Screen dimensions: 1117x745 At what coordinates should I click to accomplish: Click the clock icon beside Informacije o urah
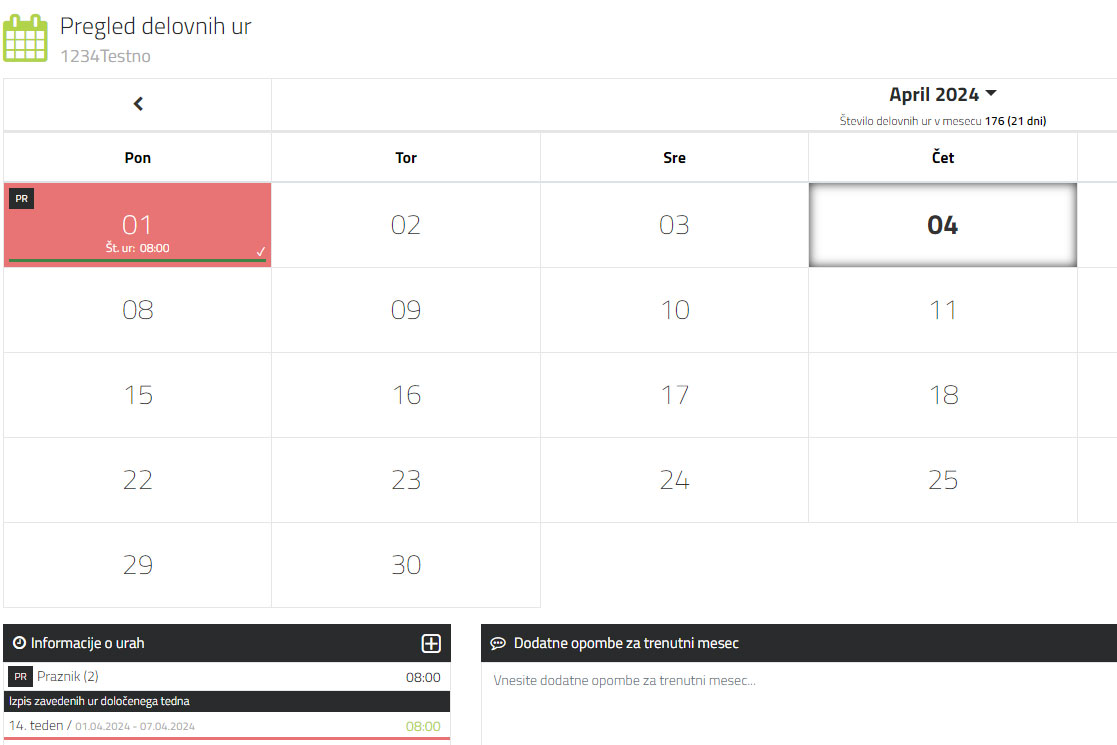tap(19, 642)
